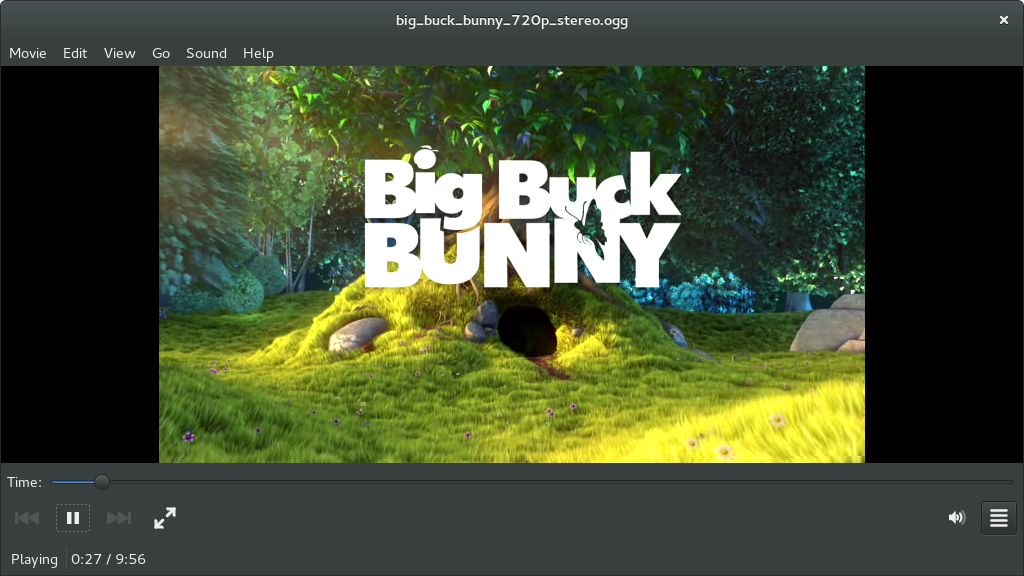The width and height of the screenshot is (1024, 576).
Task: Open the volume speaker control
Action: (x=957, y=518)
